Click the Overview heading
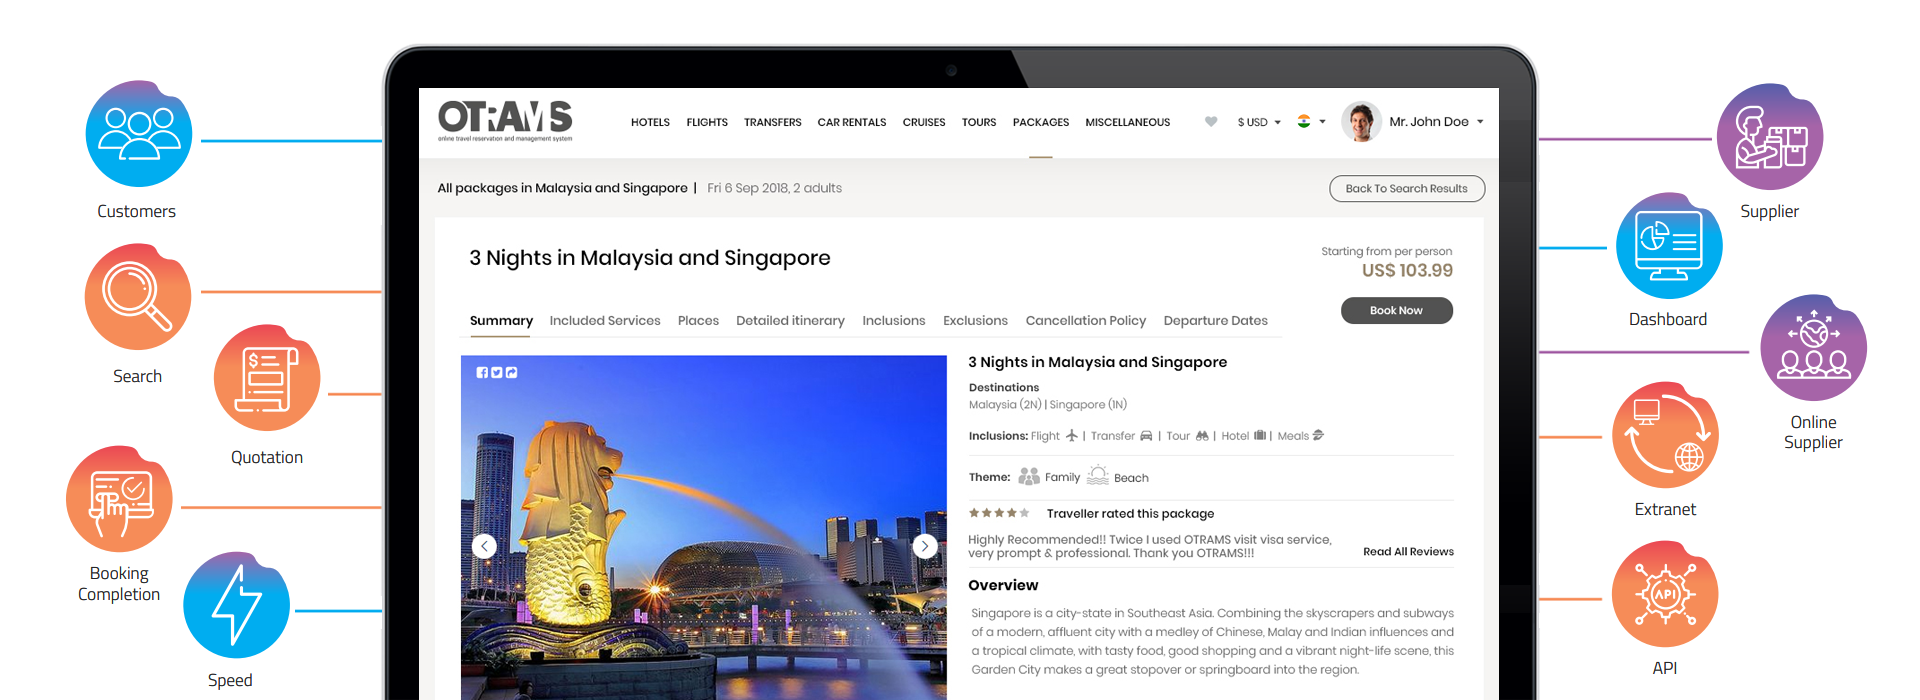 pyautogui.click(x=1003, y=586)
